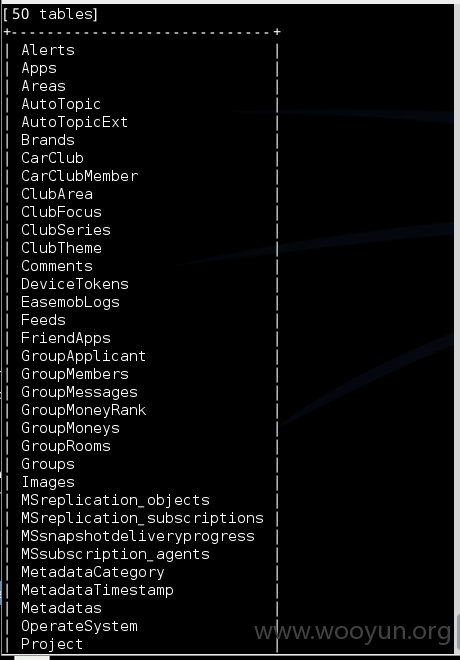The width and height of the screenshot is (460, 660).
Task: Click the DeviceTokens table name
Action: pyautogui.click(x=75, y=284)
